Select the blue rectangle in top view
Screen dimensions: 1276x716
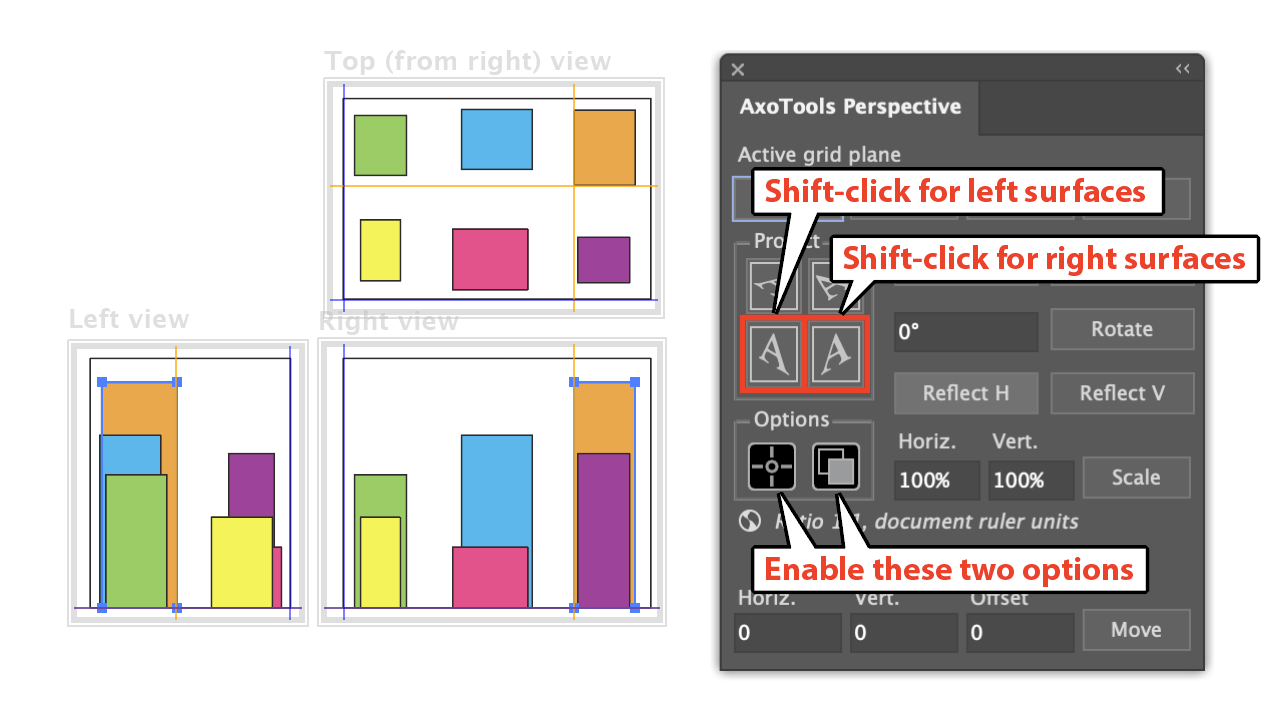point(496,139)
